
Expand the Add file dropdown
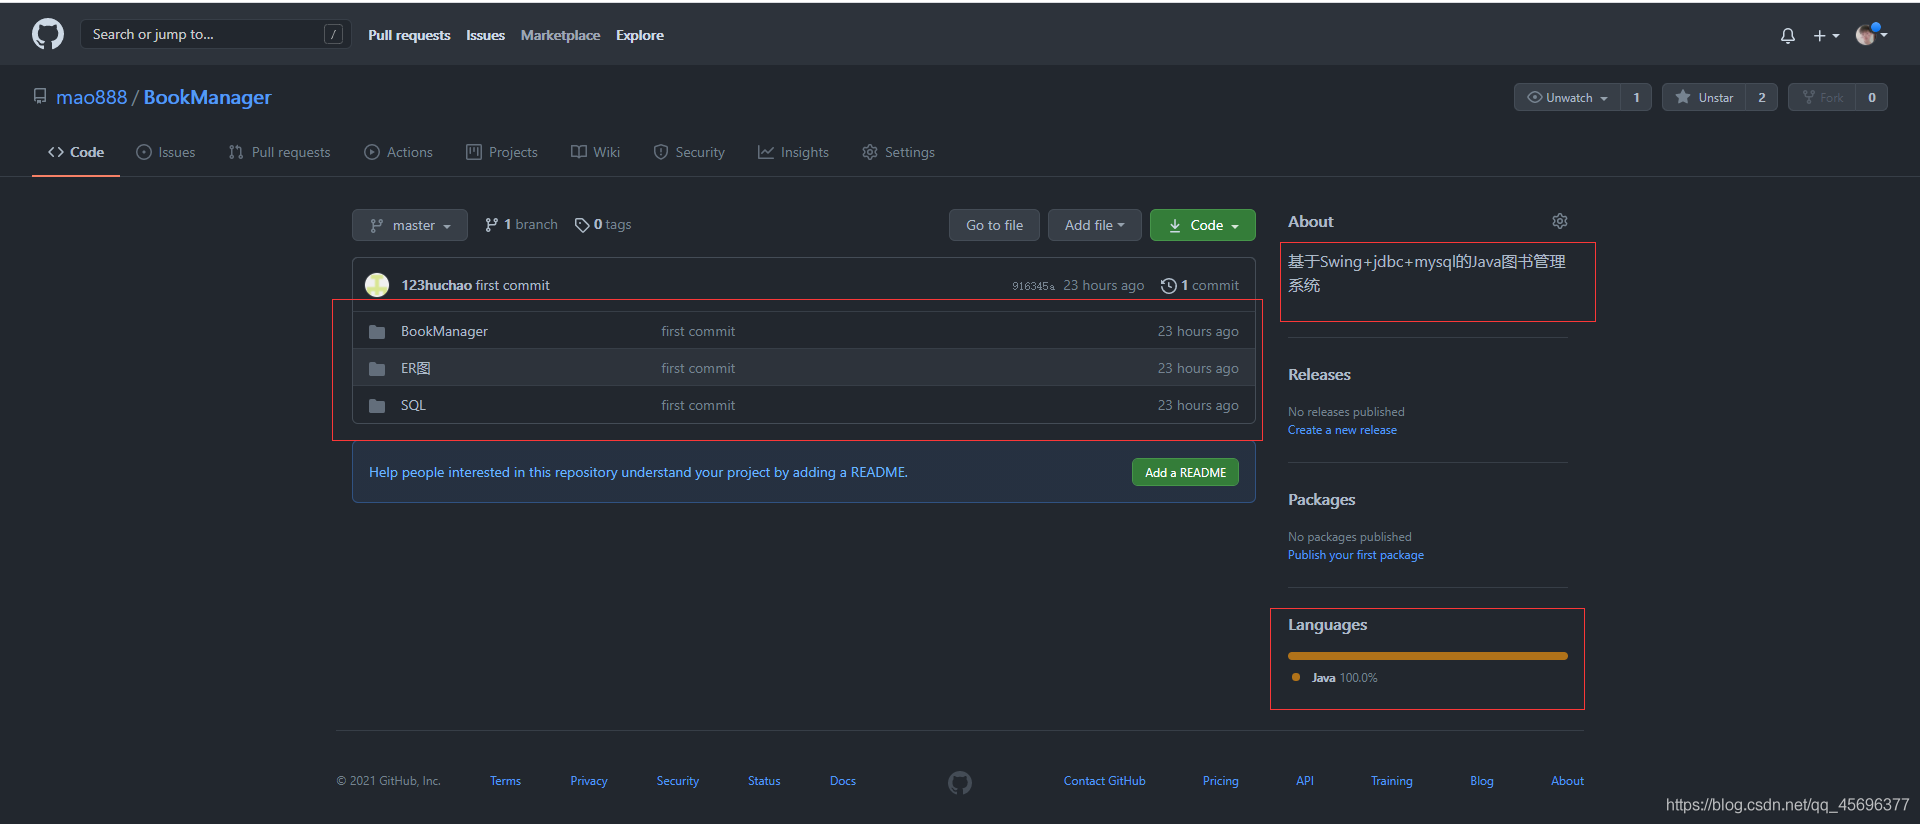coord(1095,225)
